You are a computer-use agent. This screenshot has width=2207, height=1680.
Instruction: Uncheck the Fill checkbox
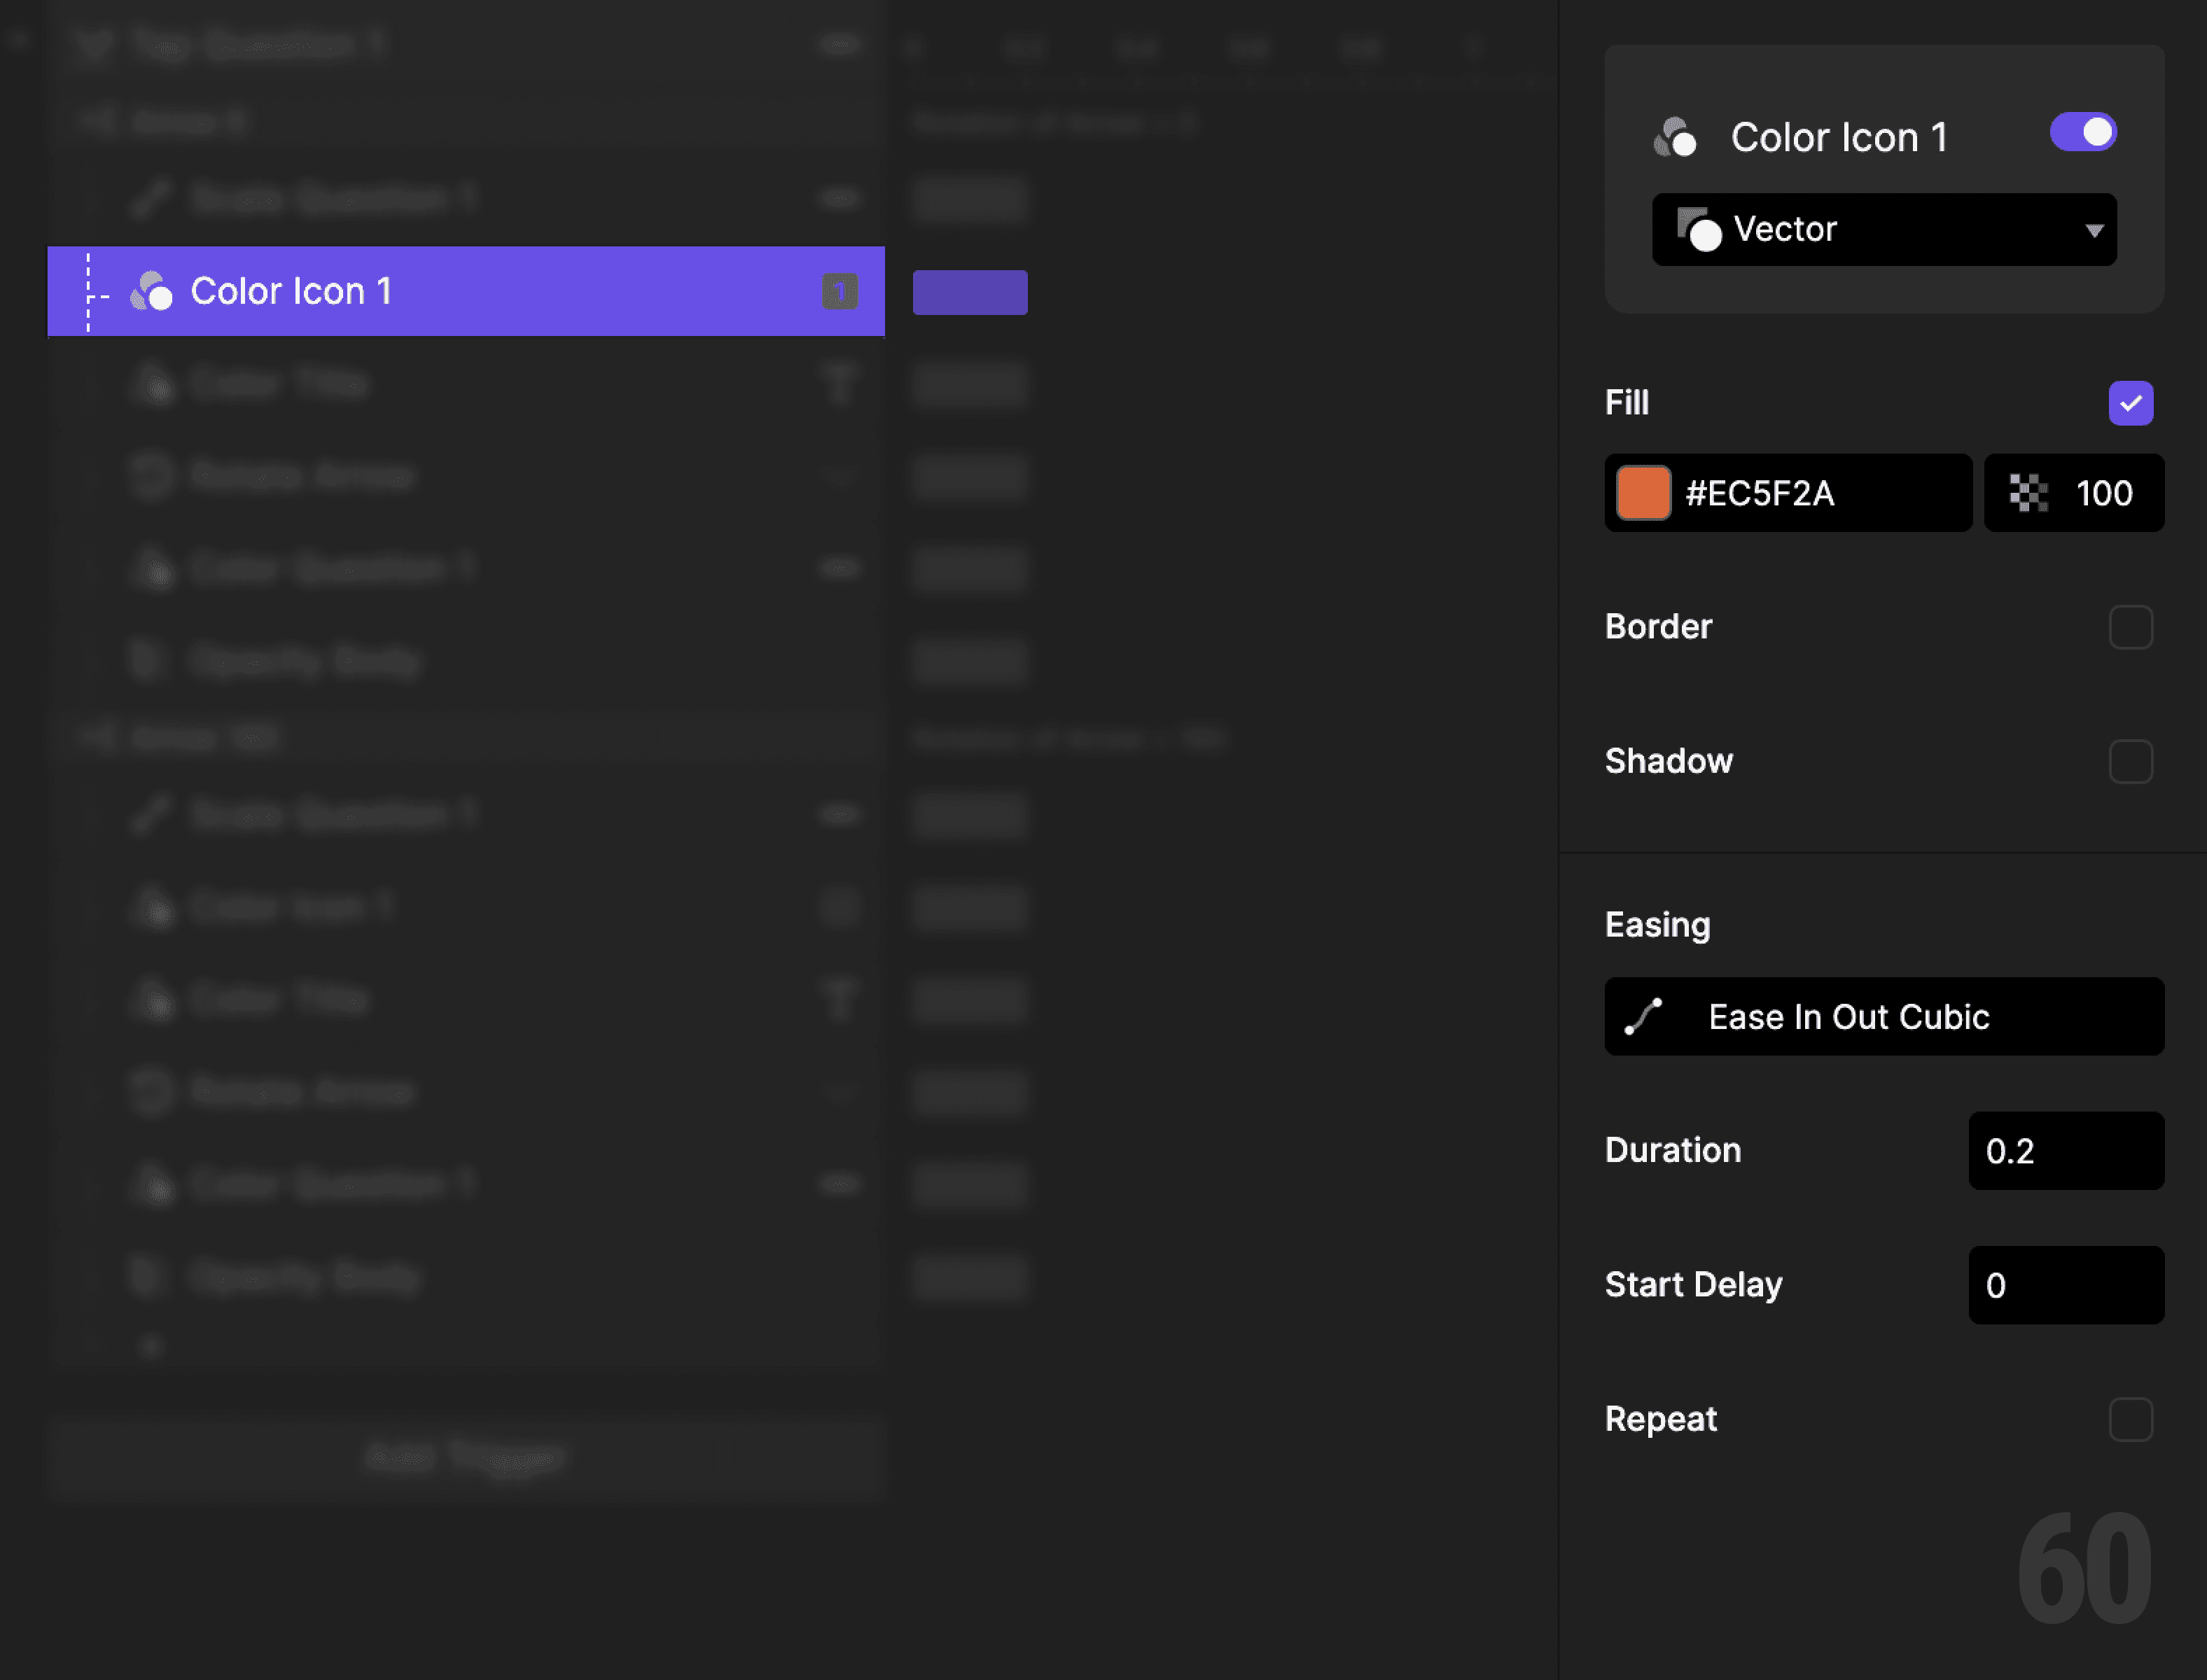click(2131, 402)
